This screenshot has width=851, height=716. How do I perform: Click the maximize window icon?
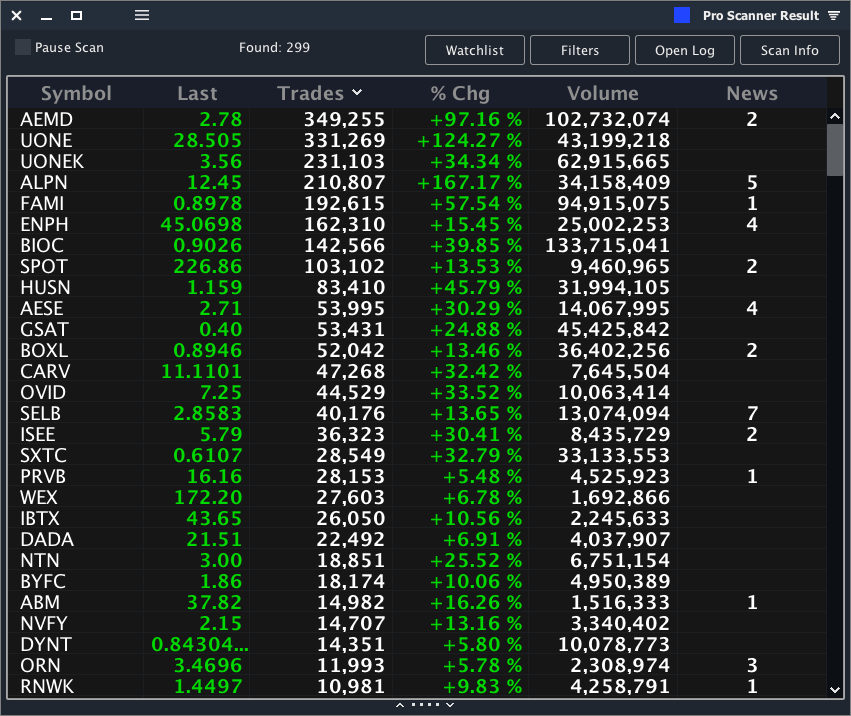pos(77,16)
